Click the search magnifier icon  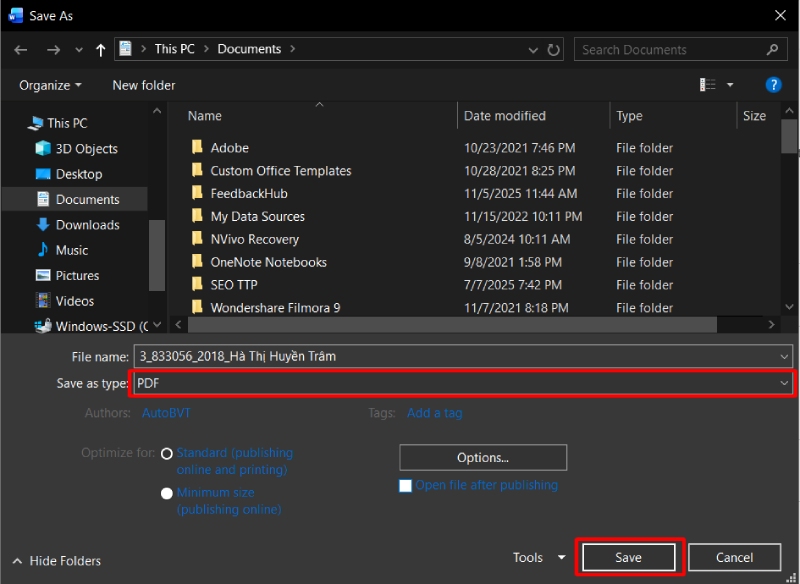tap(772, 49)
